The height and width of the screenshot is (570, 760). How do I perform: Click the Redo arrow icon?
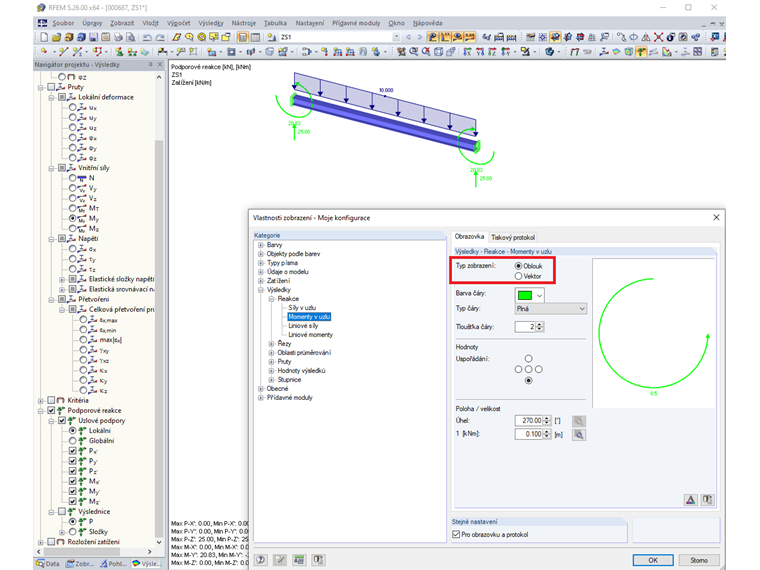click(x=160, y=37)
